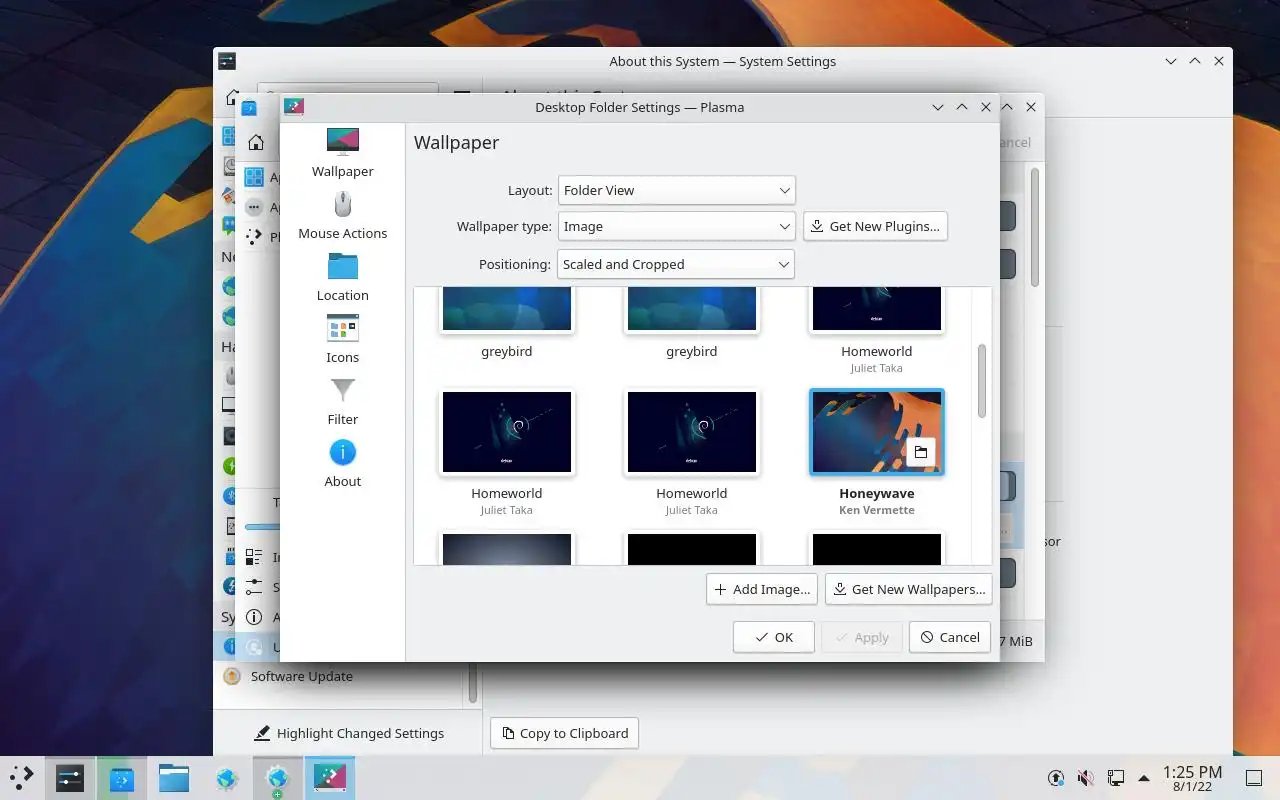
Task: Click Get New Wallpapers button
Action: click(x=909, y=589)
